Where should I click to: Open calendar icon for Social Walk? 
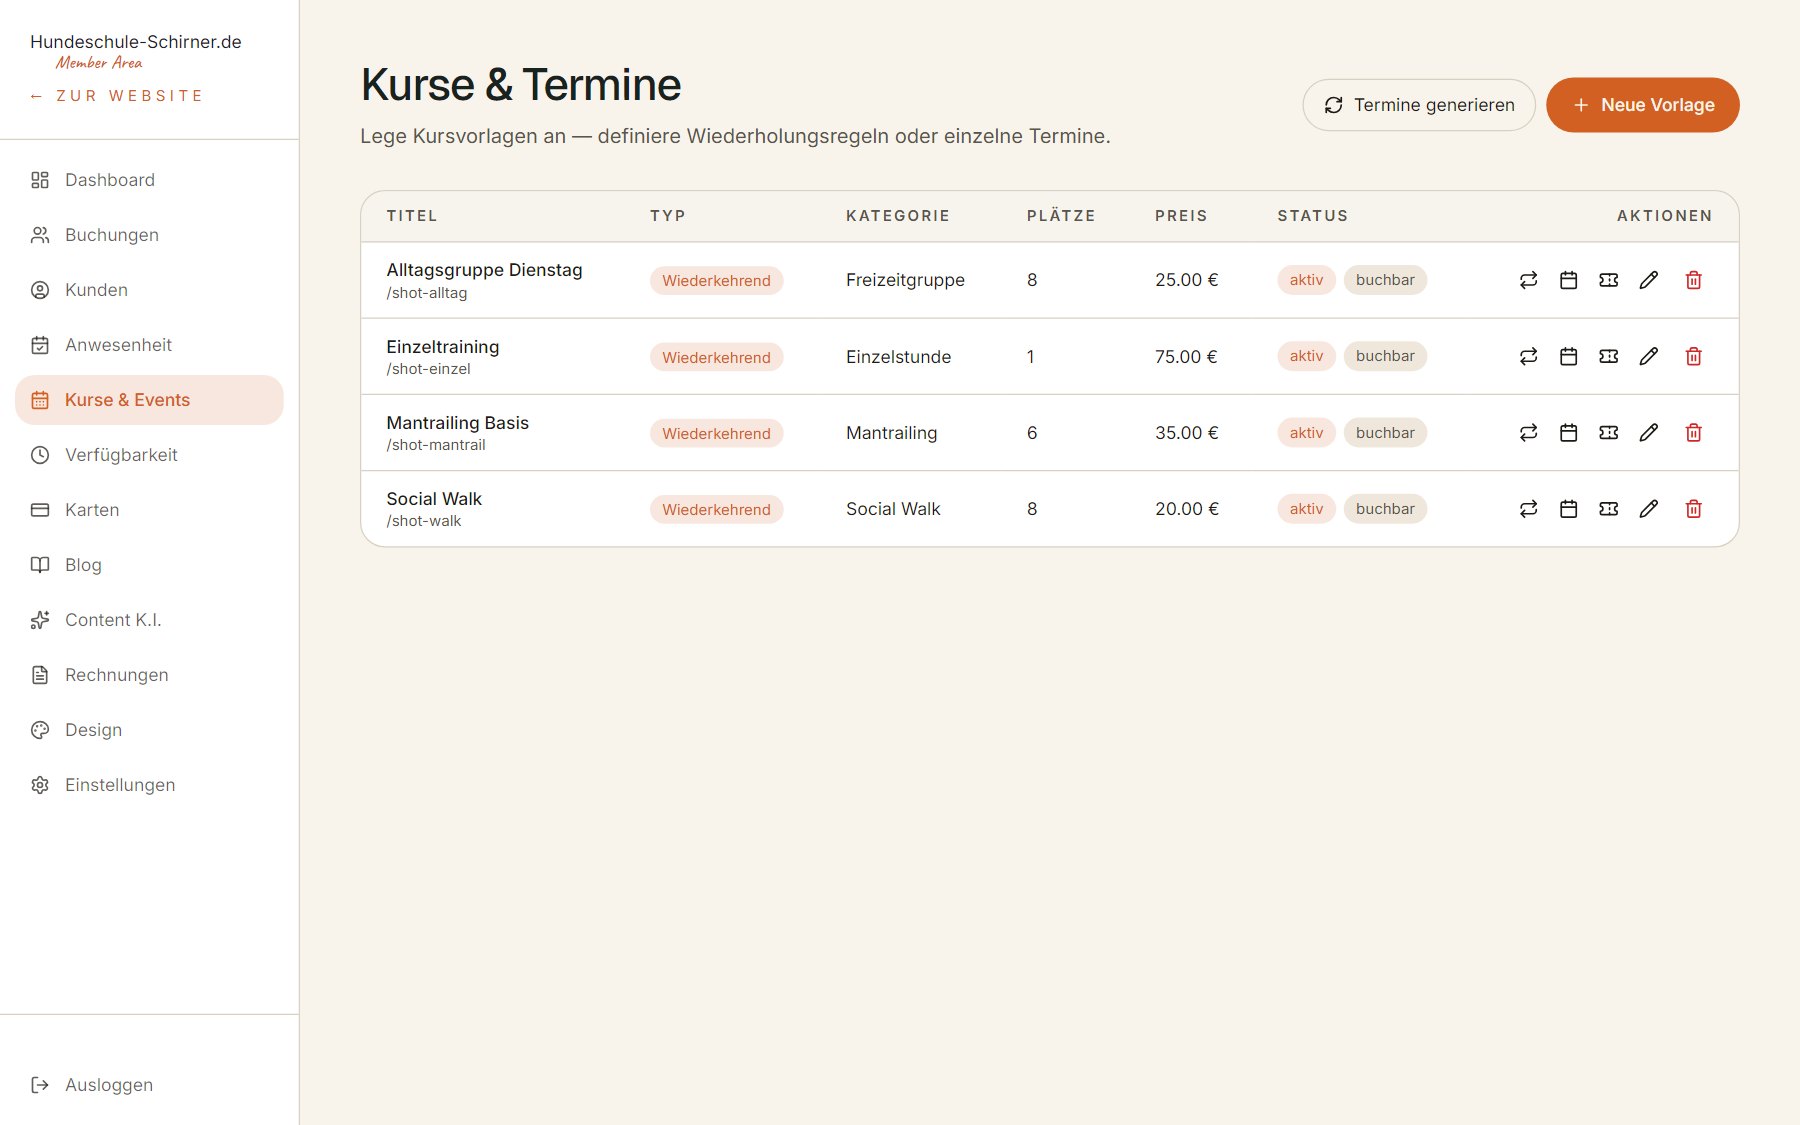coord(1568,509)
